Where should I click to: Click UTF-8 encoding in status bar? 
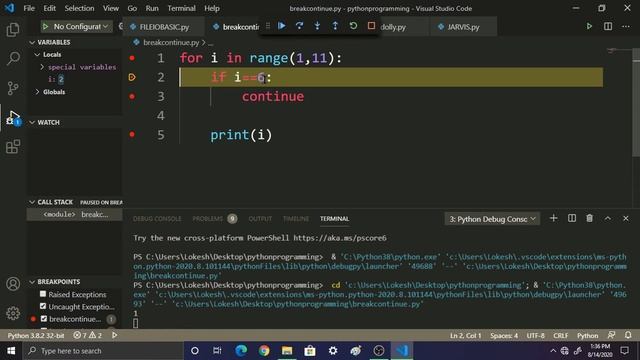click(x=536, y=336)
